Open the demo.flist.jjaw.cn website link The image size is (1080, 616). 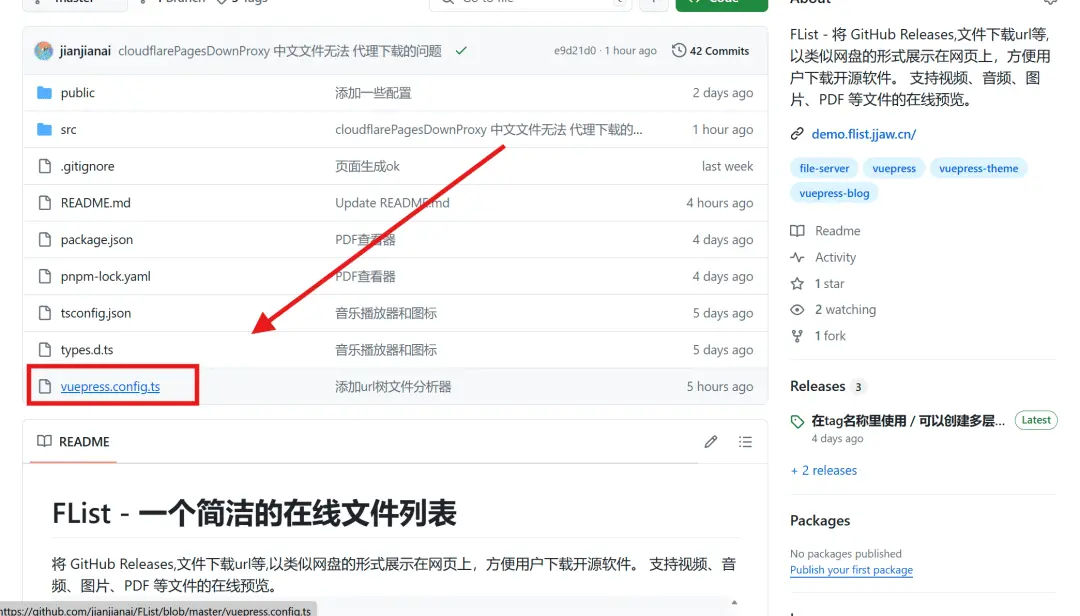click(x=863, y=134)
